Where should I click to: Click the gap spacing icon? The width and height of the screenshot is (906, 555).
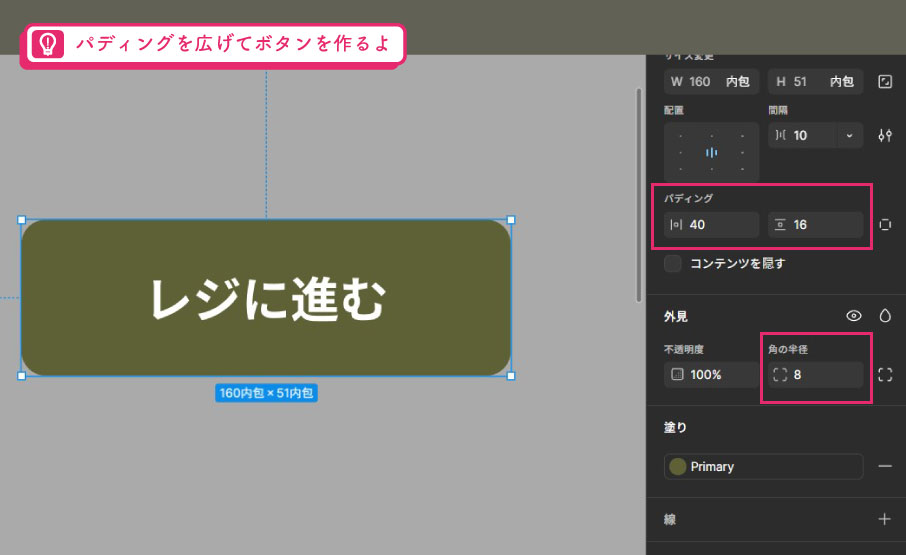coord(780,135)
